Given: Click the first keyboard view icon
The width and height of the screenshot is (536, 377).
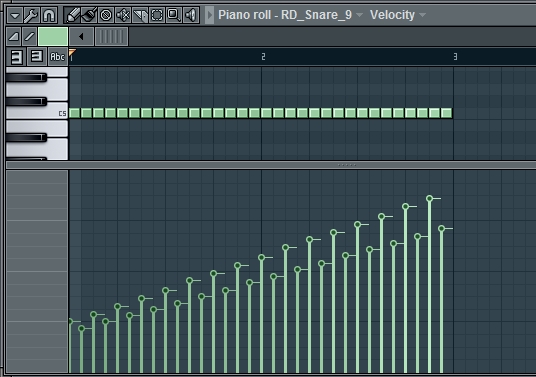Looking at the screenshot, I should 16,57.
